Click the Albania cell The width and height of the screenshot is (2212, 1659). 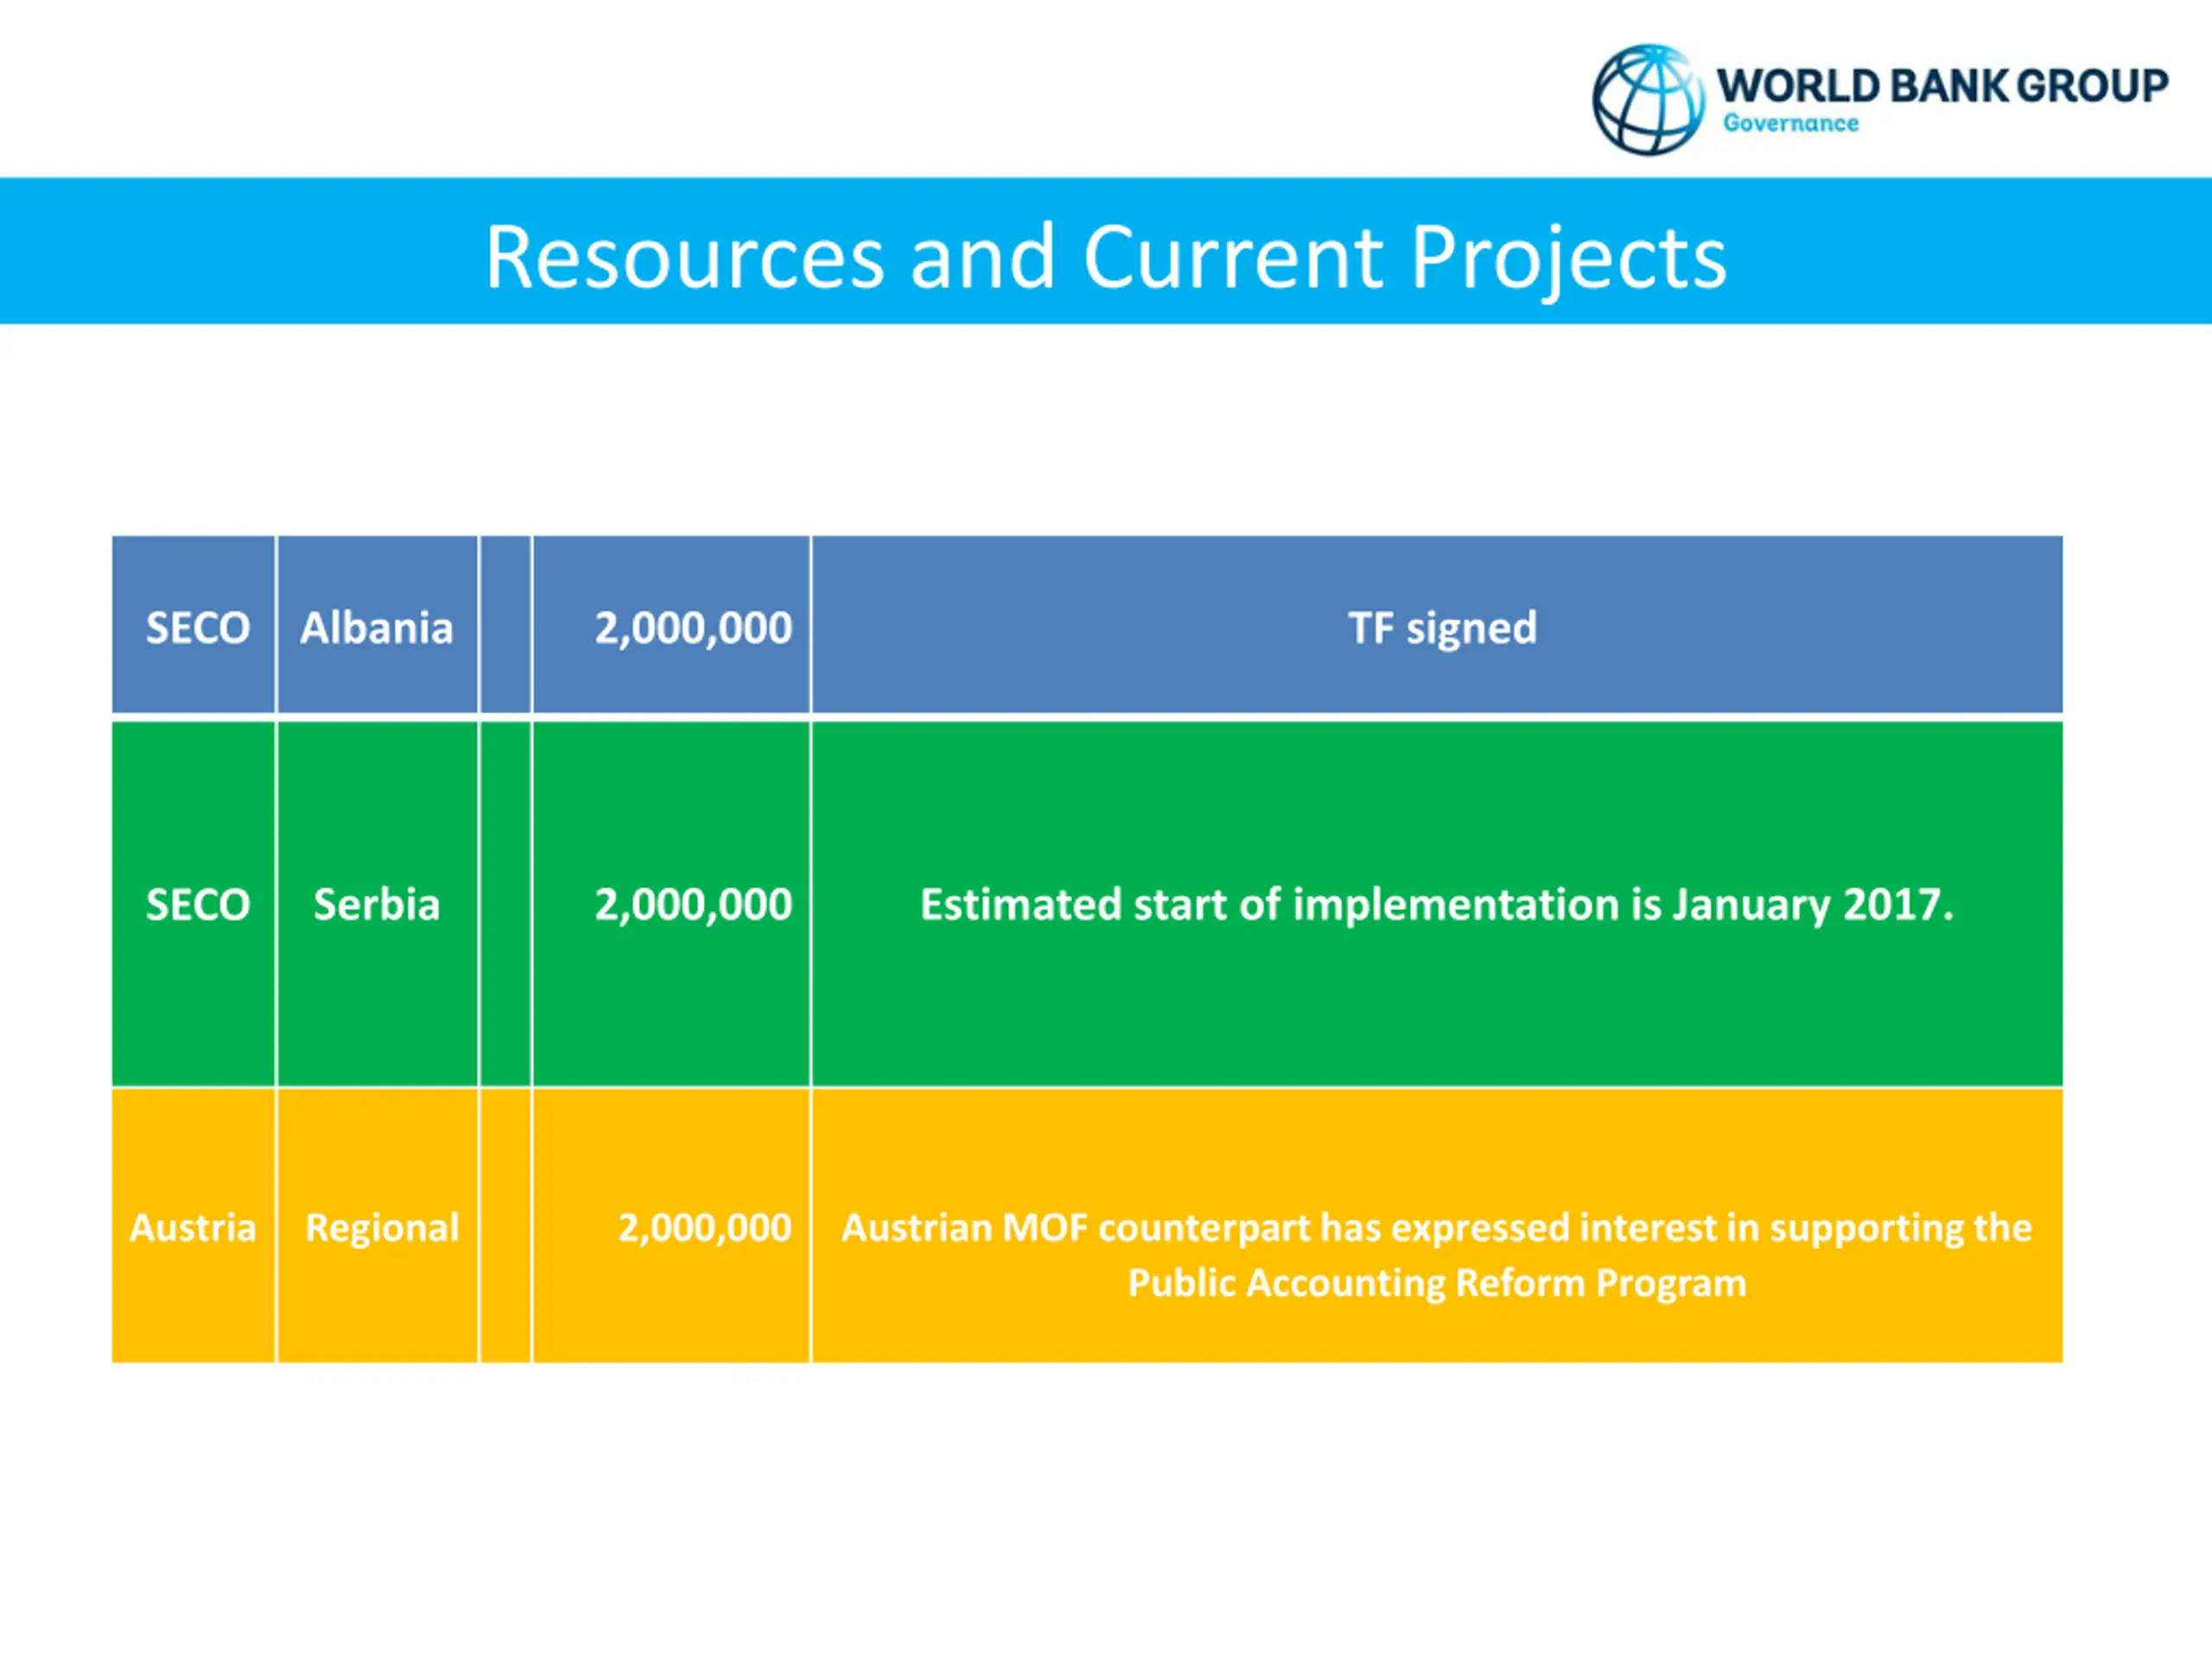377,625
